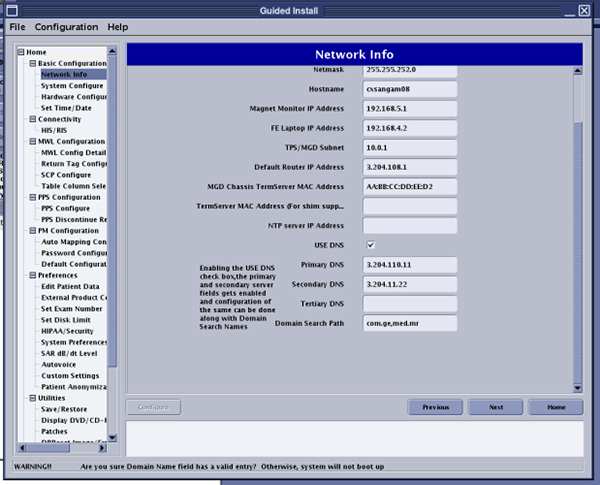
Task: Collapse the Basic Configuration tree node
Action: pyautogui.click(x=31, y=63)
